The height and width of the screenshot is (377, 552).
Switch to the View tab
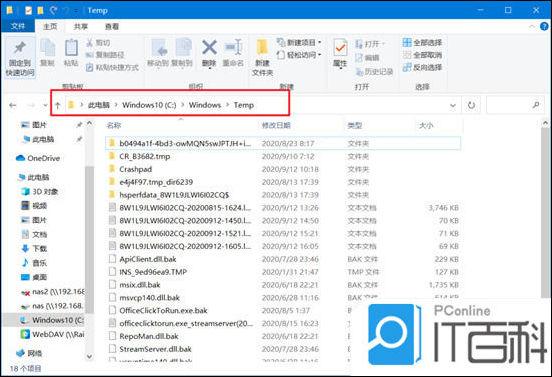coord(112,26)
